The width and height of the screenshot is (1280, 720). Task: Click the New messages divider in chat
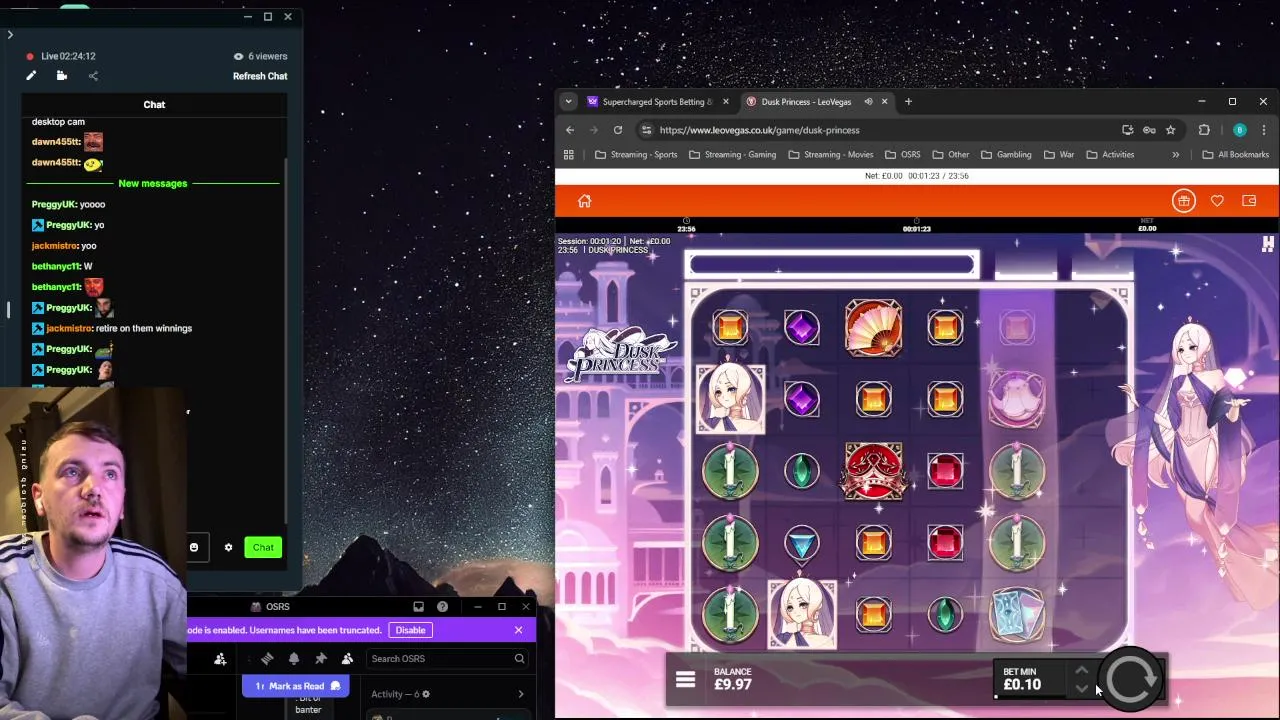point(153,183)
